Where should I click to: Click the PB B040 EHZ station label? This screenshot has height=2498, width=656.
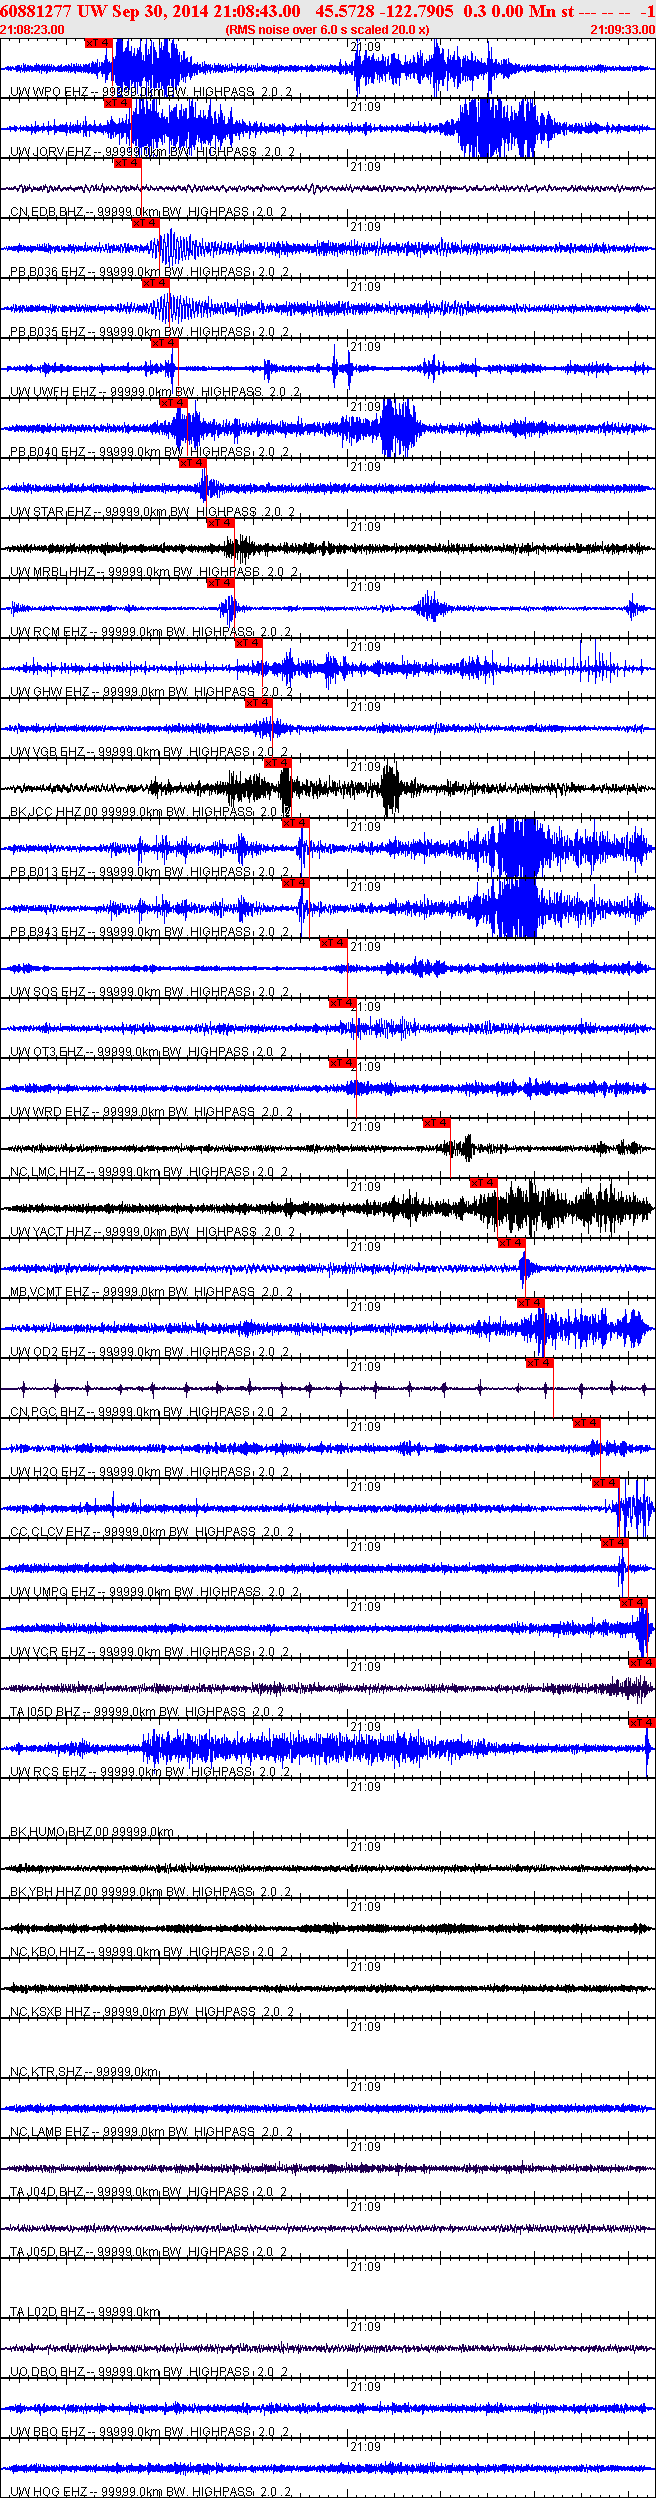point(151,452)
